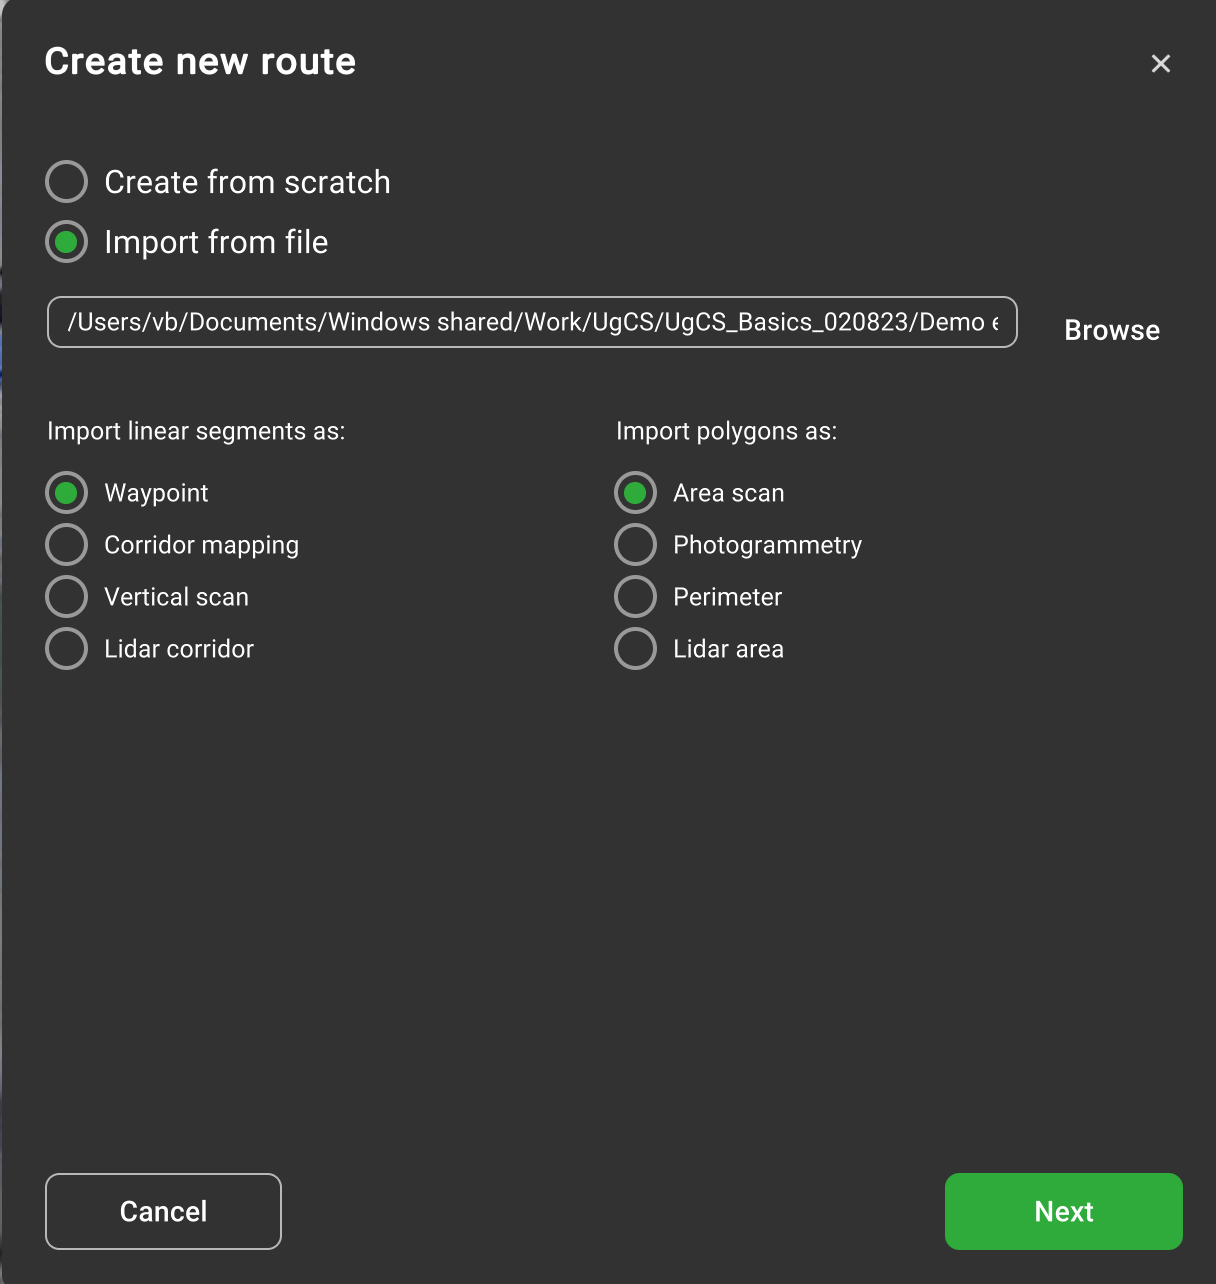Viewport: 1216px width, 1284px height.
Task: Select the Lidar area option
Action: [636, 649]
